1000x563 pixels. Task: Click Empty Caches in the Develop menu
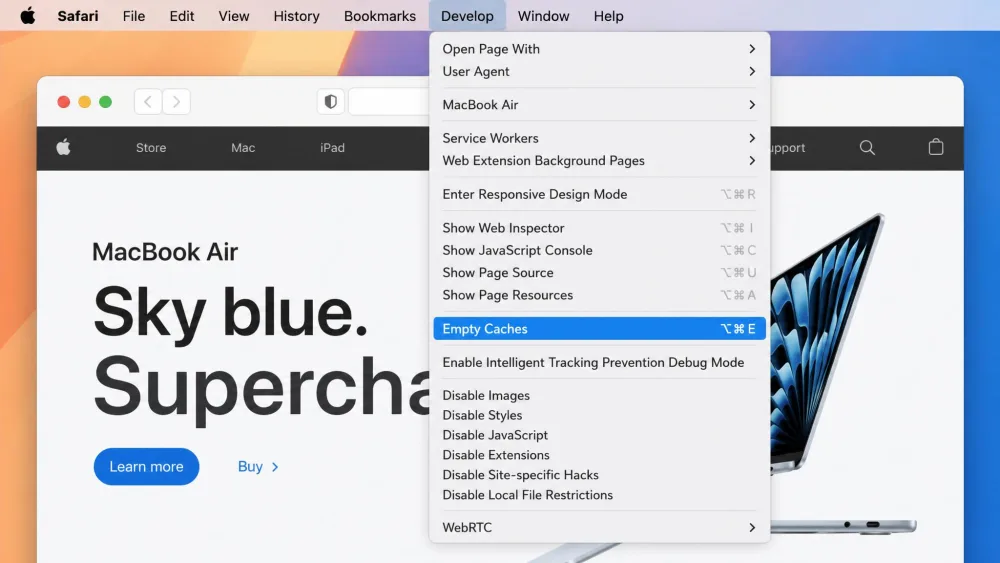click(599, 329)
